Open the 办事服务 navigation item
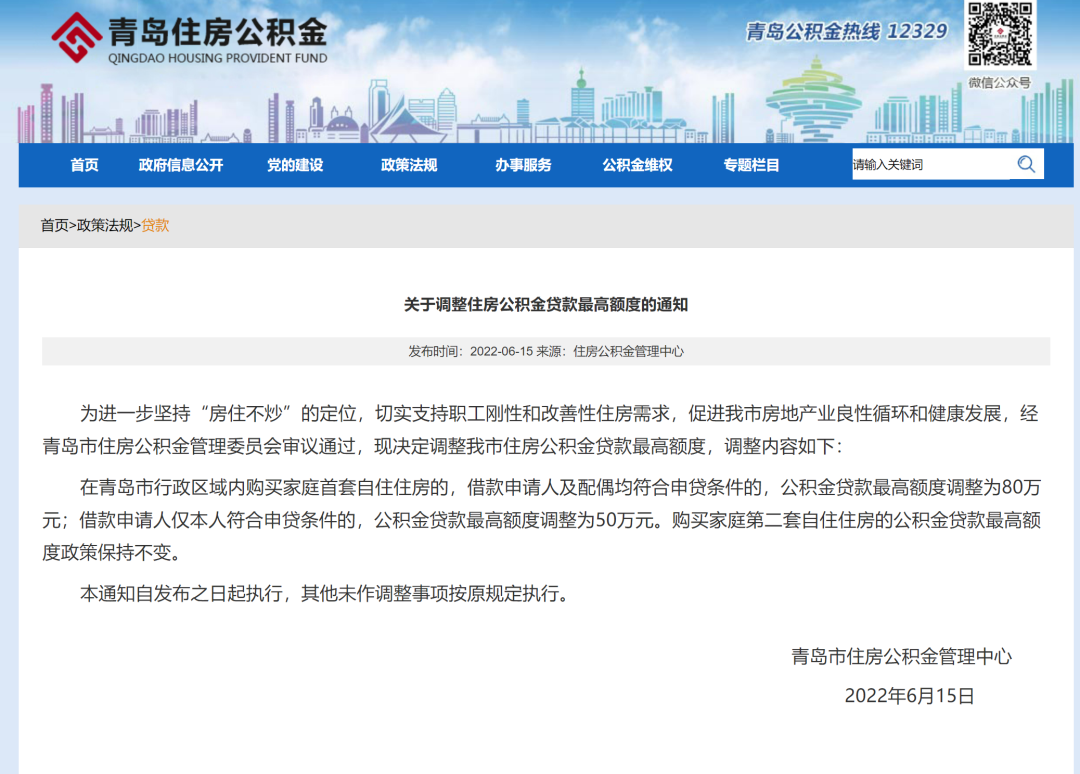1080x774 pixels. coord(523,165)
